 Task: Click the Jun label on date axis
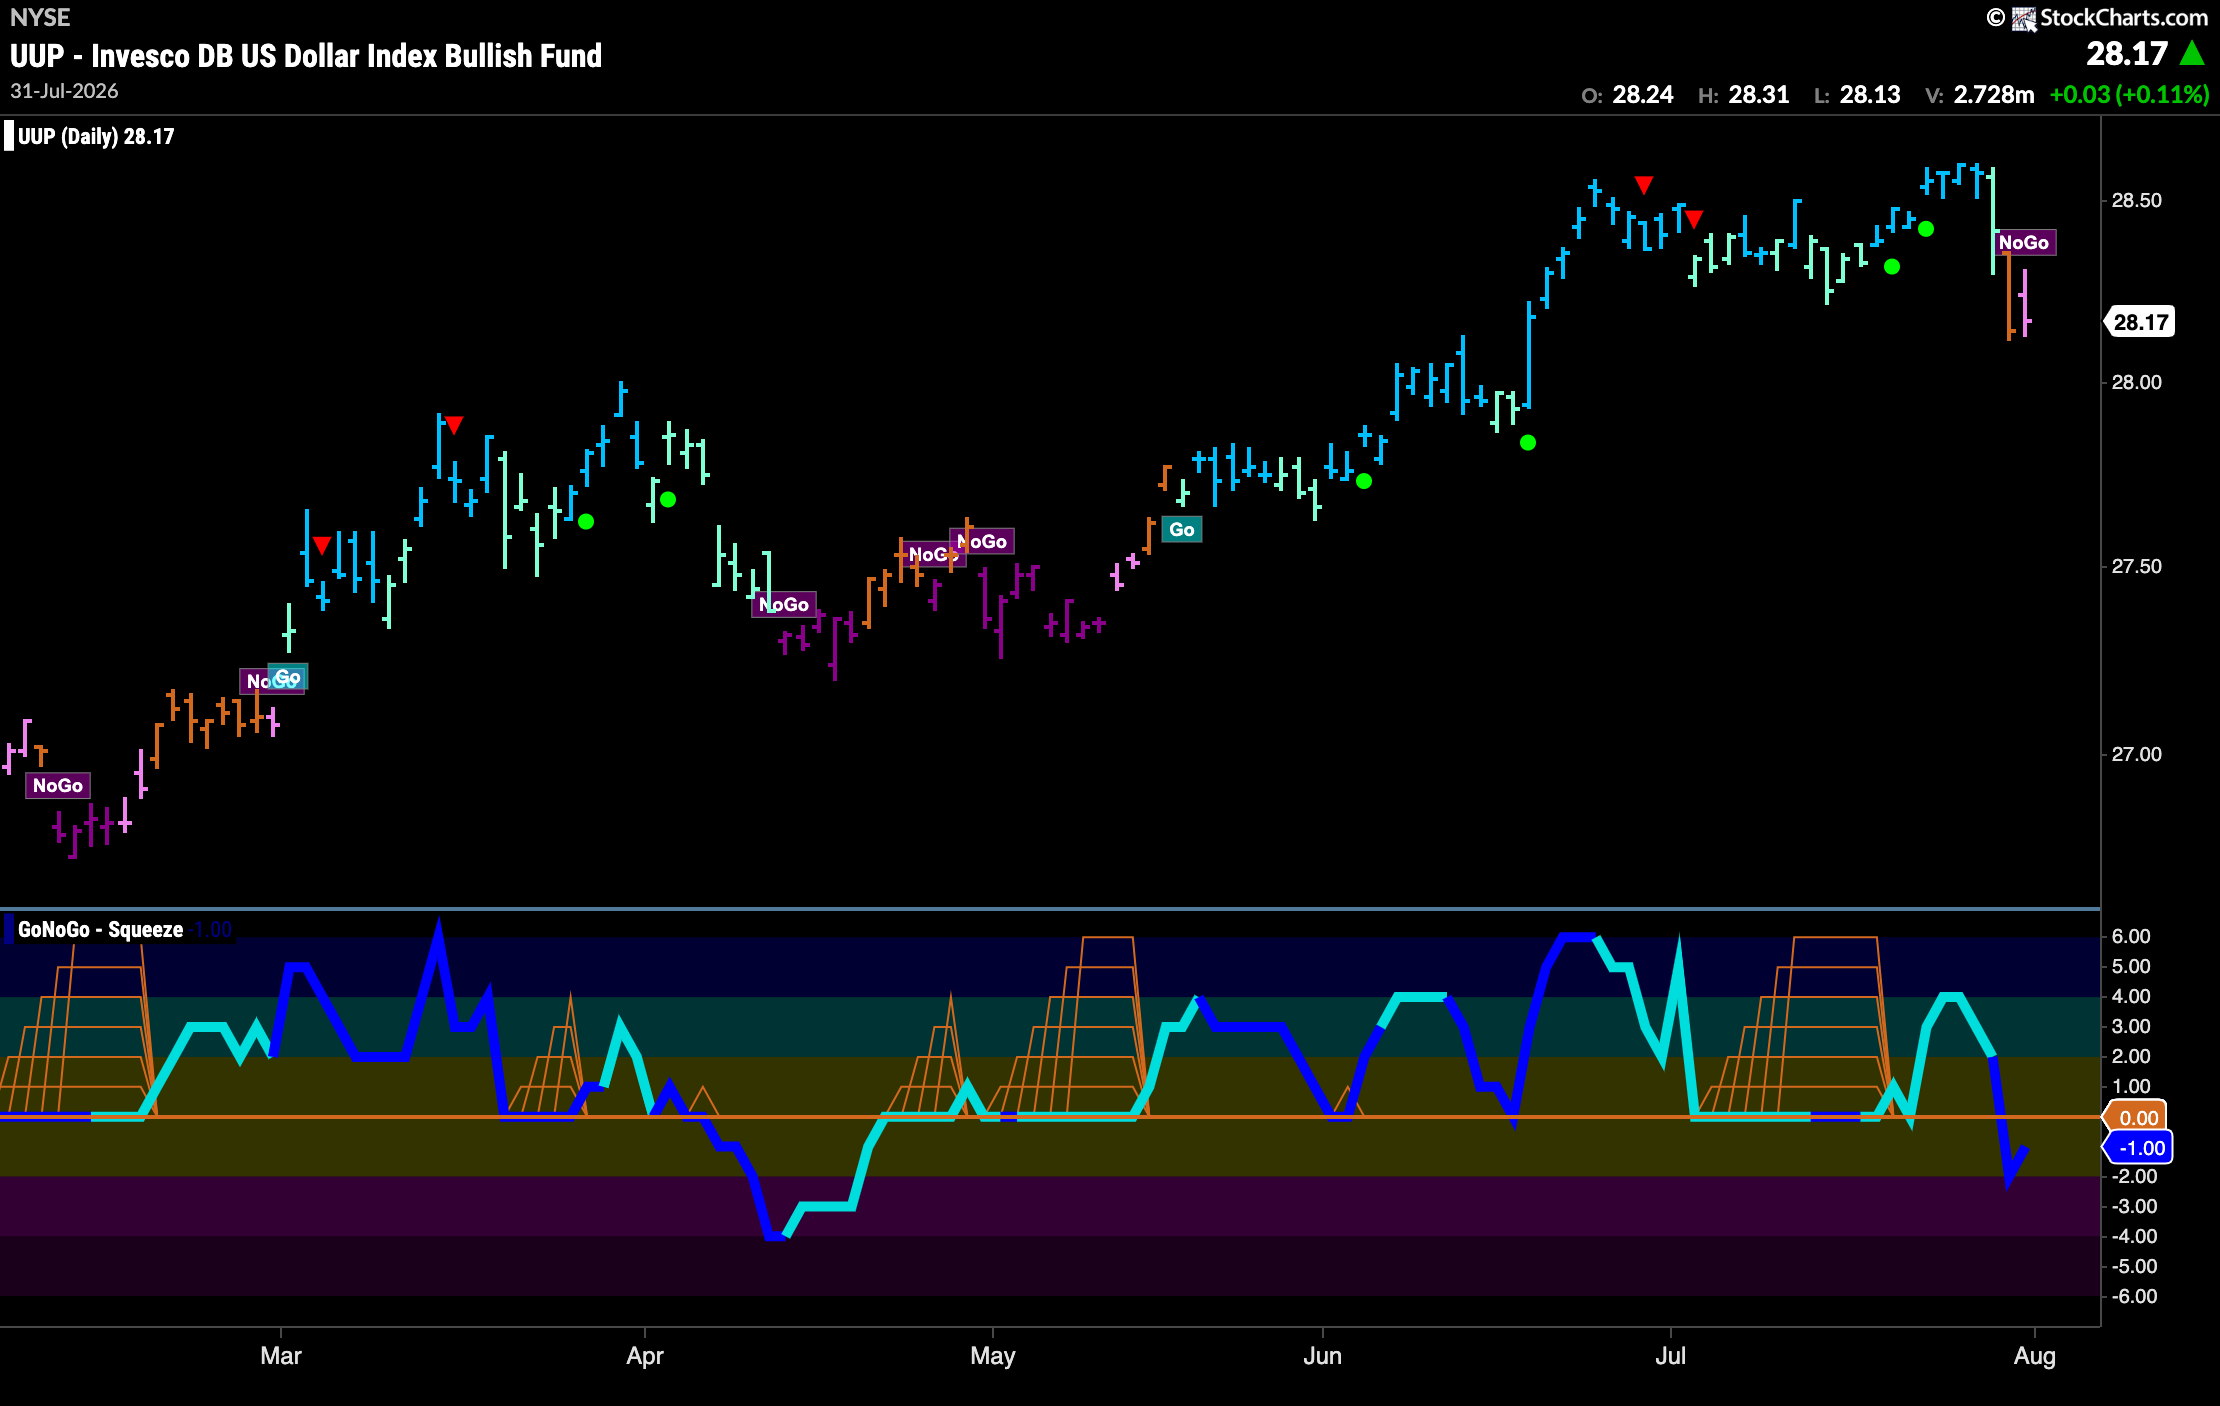pos(1323,1355)
